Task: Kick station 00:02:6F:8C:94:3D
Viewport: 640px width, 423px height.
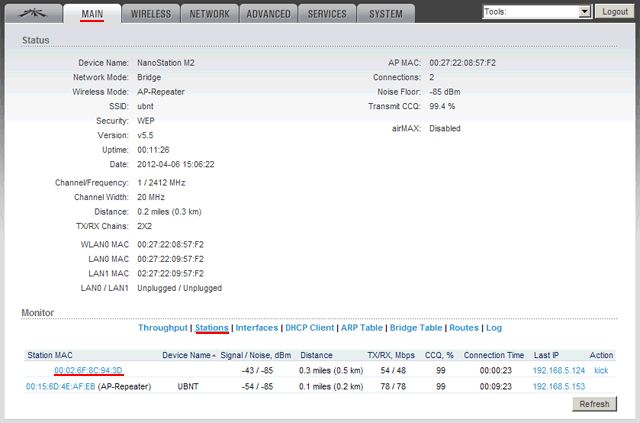Action: tap(601, 370)
